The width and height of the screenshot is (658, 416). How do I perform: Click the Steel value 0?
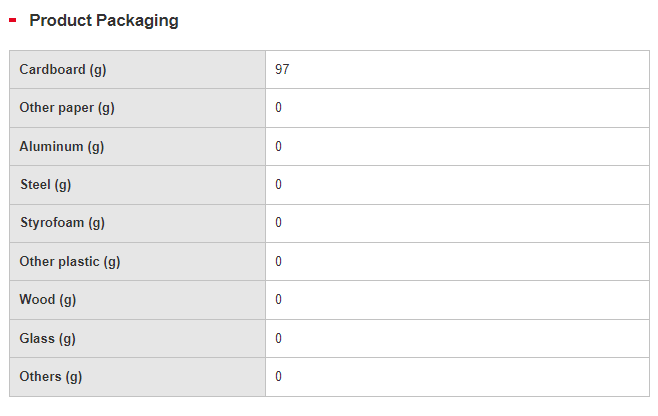point(279,185)
